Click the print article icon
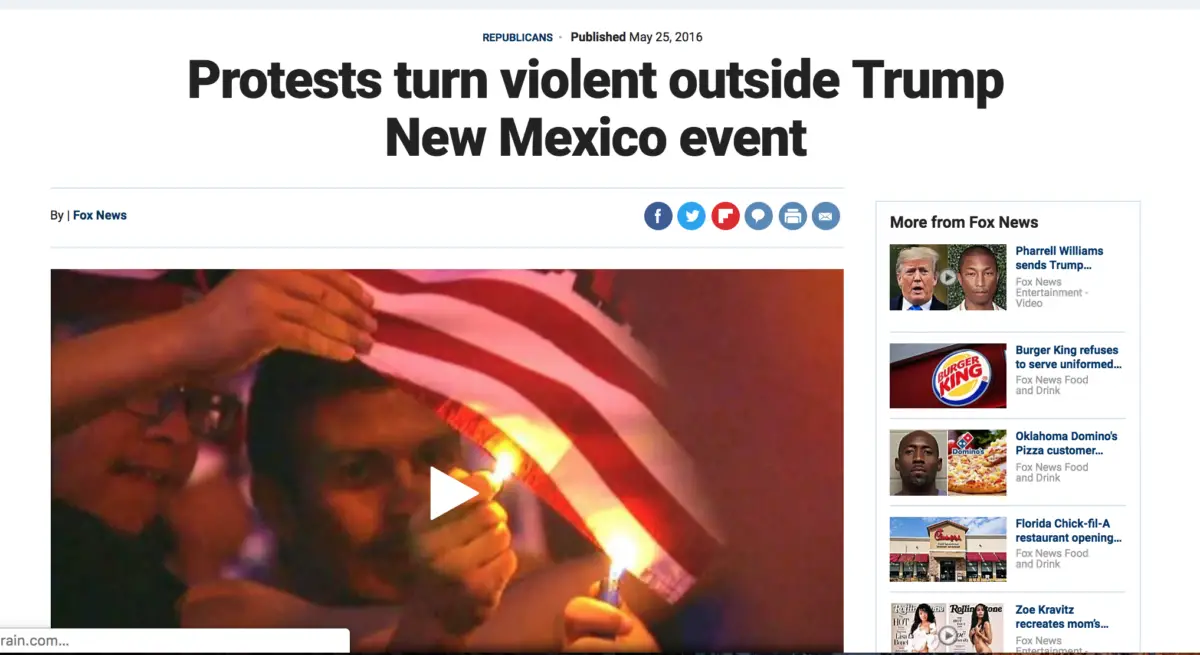The height and width of the screenshot is (655, 1200). [x=793, y=216]
